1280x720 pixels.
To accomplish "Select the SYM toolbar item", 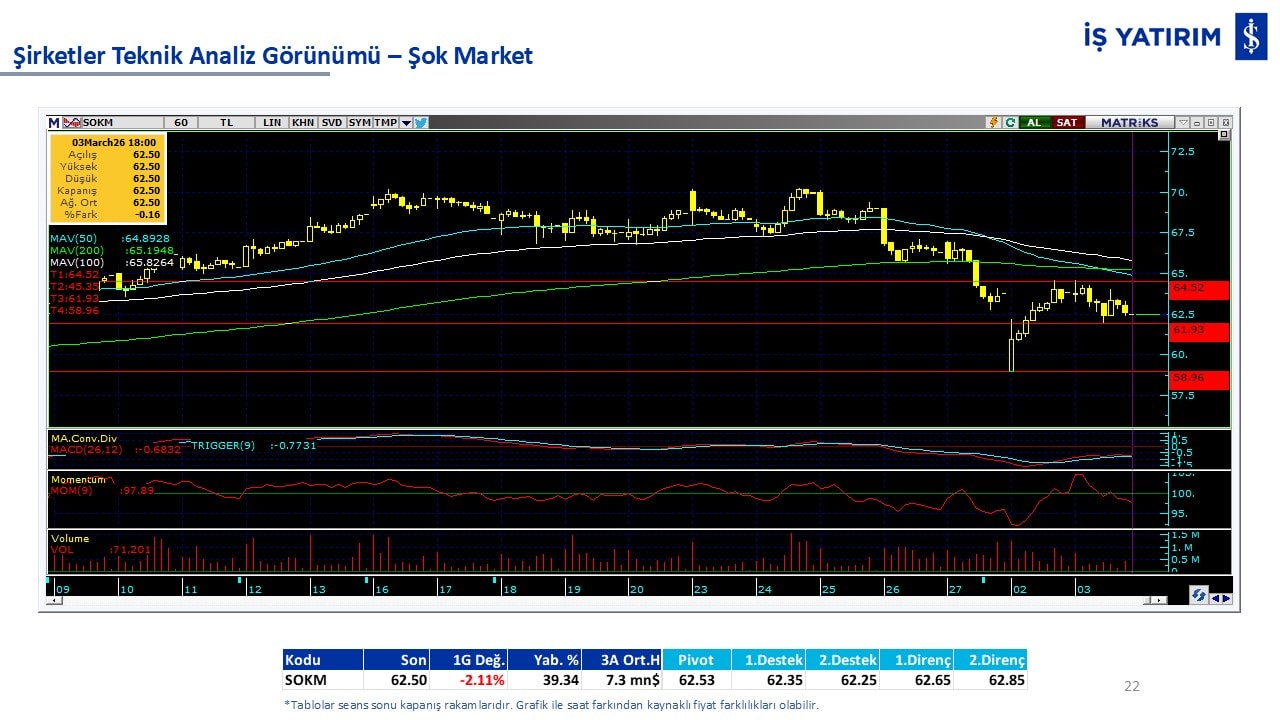I will coord(359,122).
